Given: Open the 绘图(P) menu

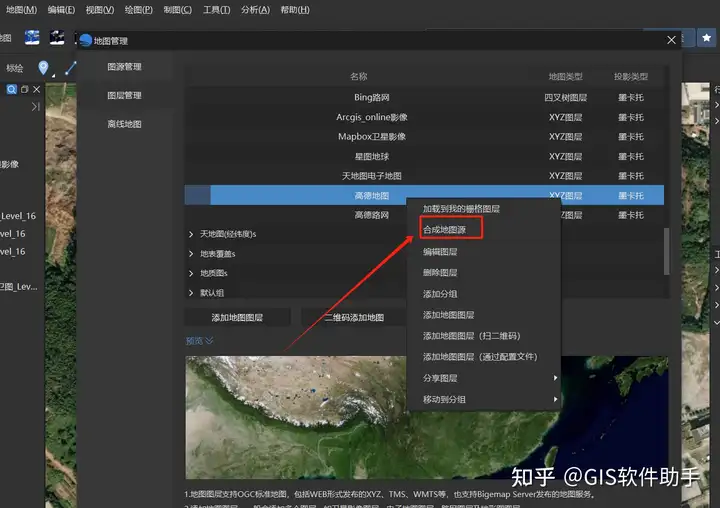Looking at the screenshot, I should 139,10.
